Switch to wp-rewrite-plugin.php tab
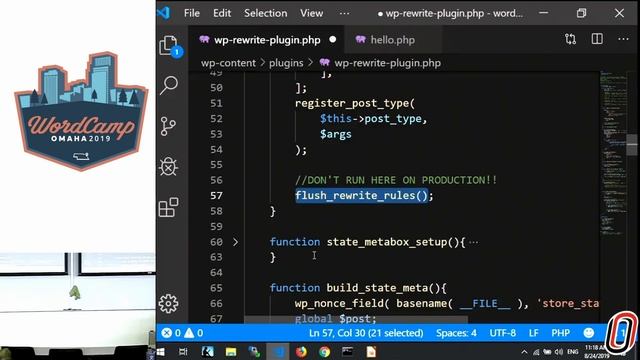Image resolution: width=640 pixels, height=360 pixels. click(266, 40)
